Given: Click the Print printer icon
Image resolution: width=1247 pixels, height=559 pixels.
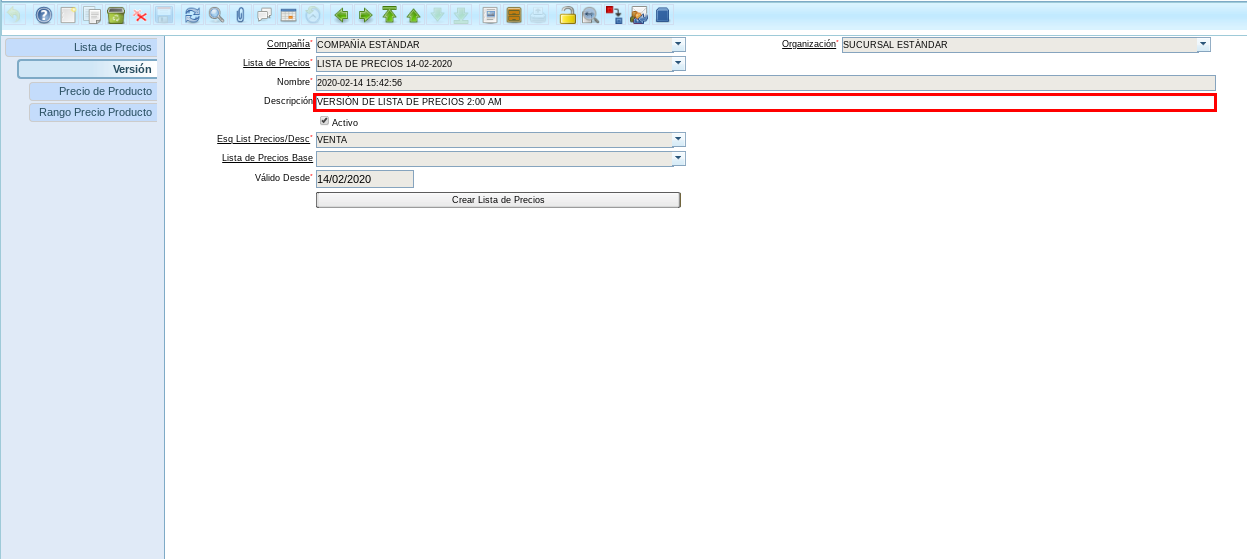Looking at the screenshot, I should coord(538,15).
